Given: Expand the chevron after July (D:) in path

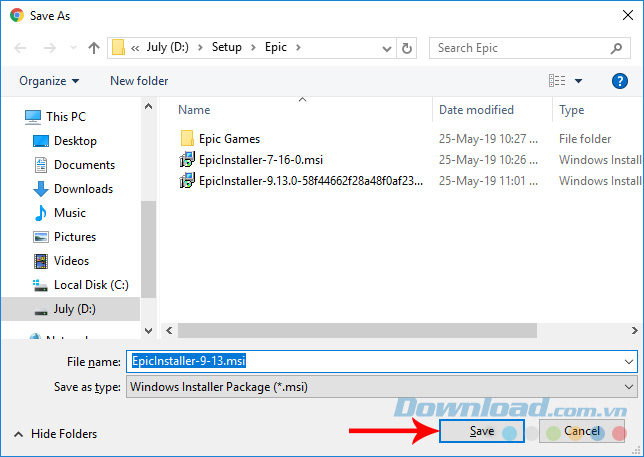Looking at the screenshot, I should [x=200, y=48].
